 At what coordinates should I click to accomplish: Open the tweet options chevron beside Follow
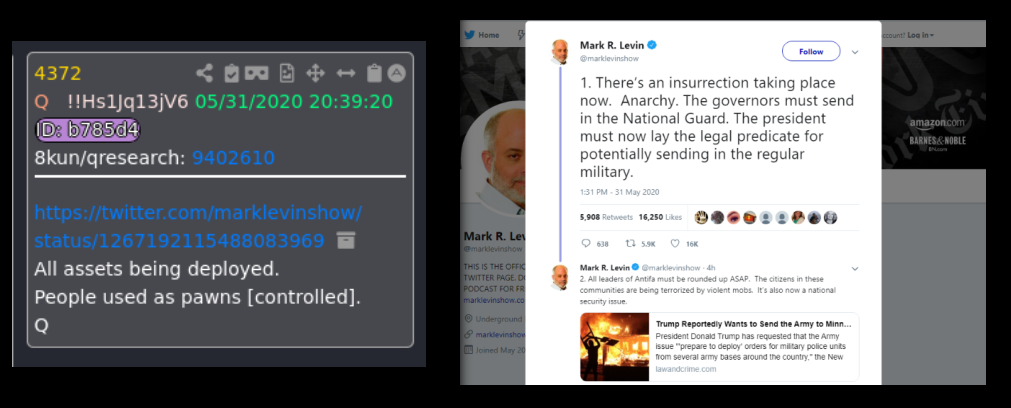(855, 52)
